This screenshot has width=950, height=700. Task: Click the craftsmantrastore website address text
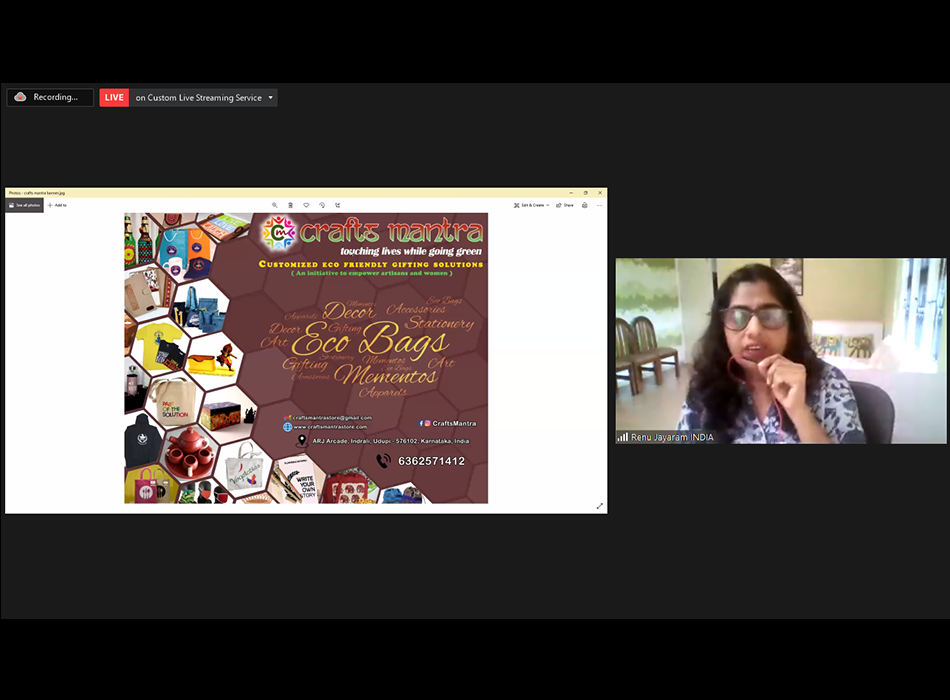pos(330,427)
